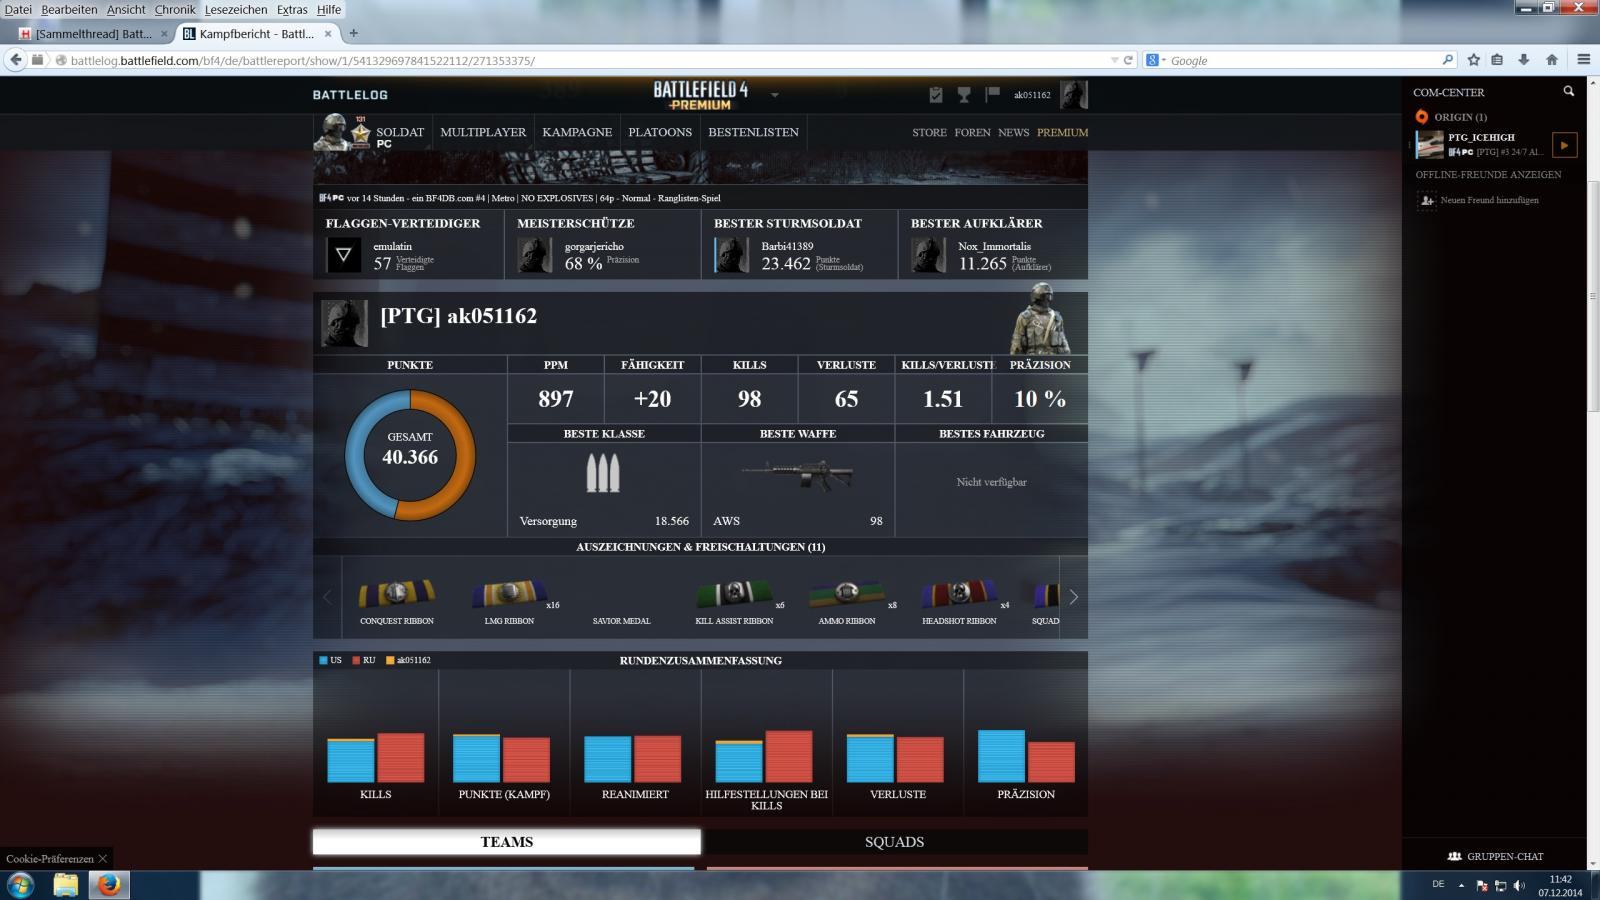Open the FOREN link
This screenshot has height=900, width=1600.
point(972,132)
